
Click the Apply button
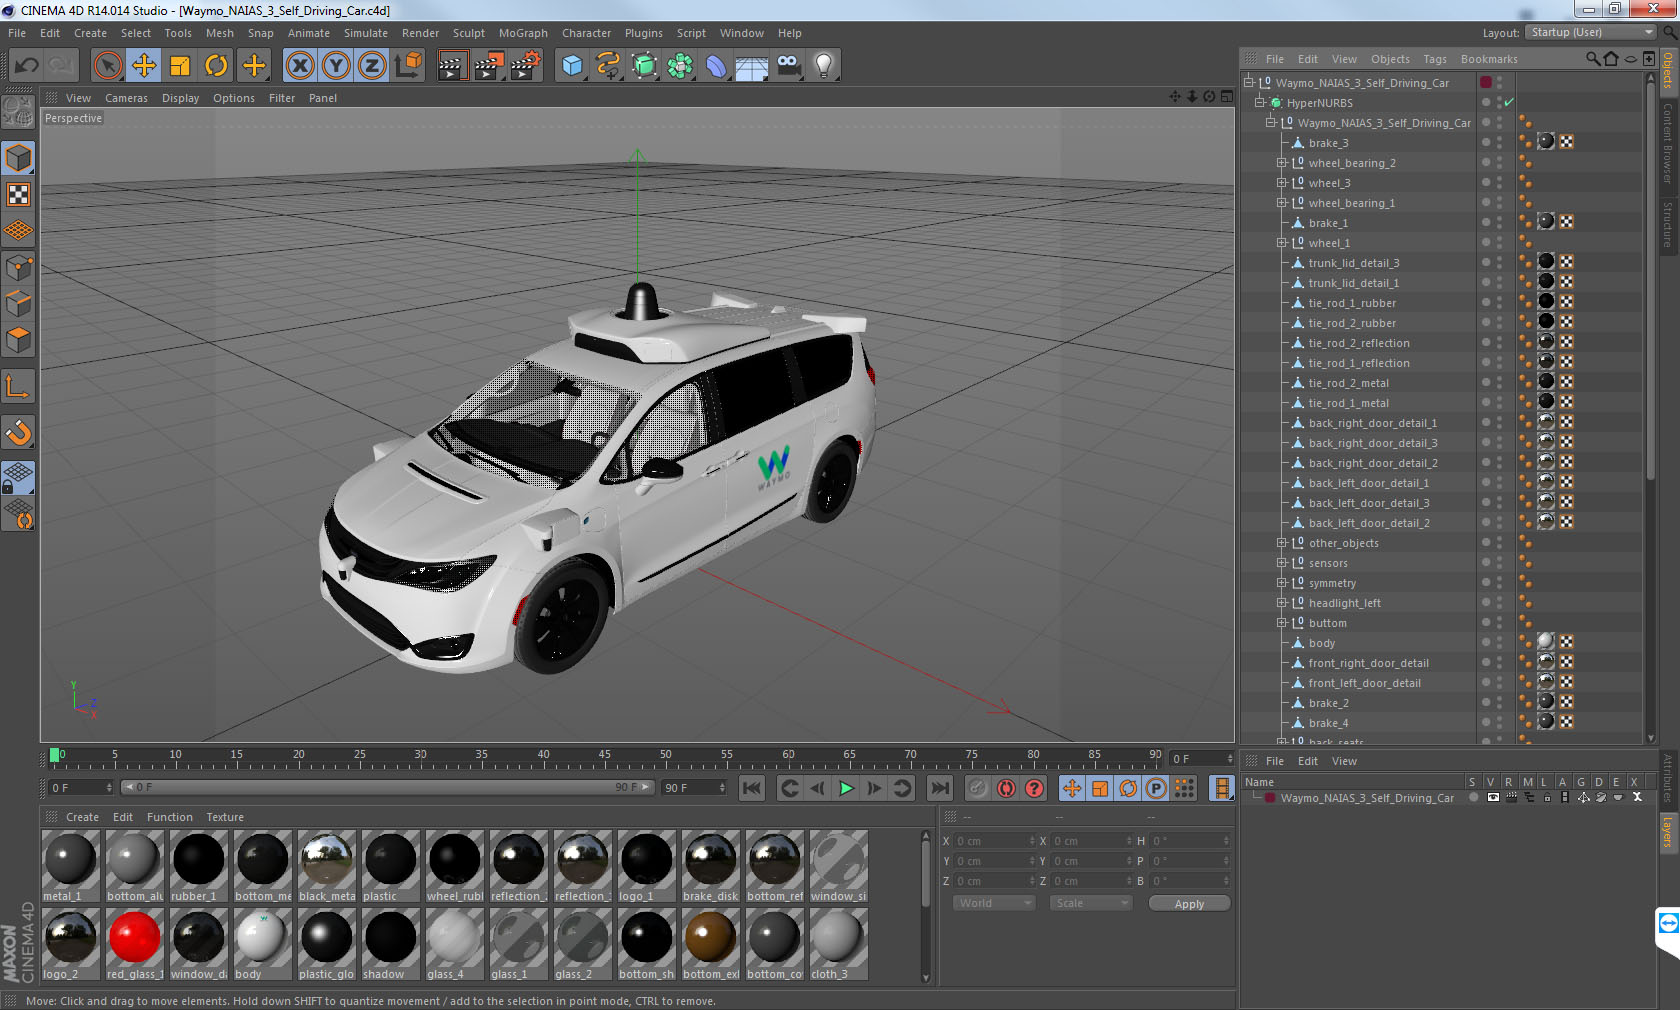(1189, 904)
